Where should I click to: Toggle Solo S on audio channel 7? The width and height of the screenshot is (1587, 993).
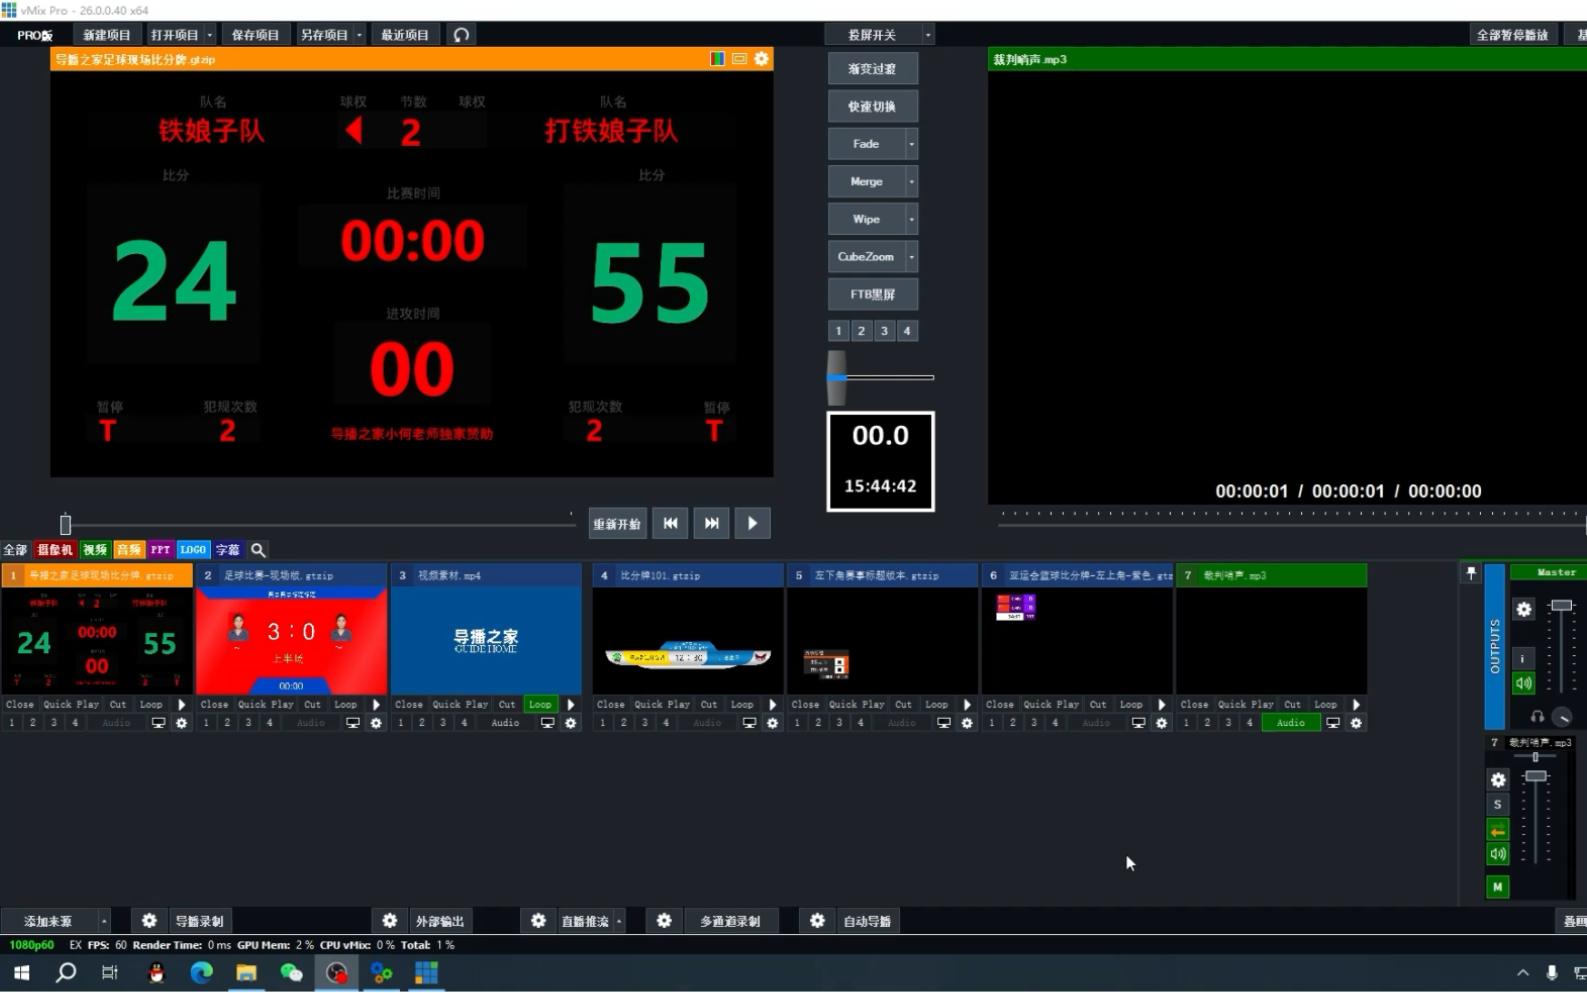click(x=1497, y=805)
